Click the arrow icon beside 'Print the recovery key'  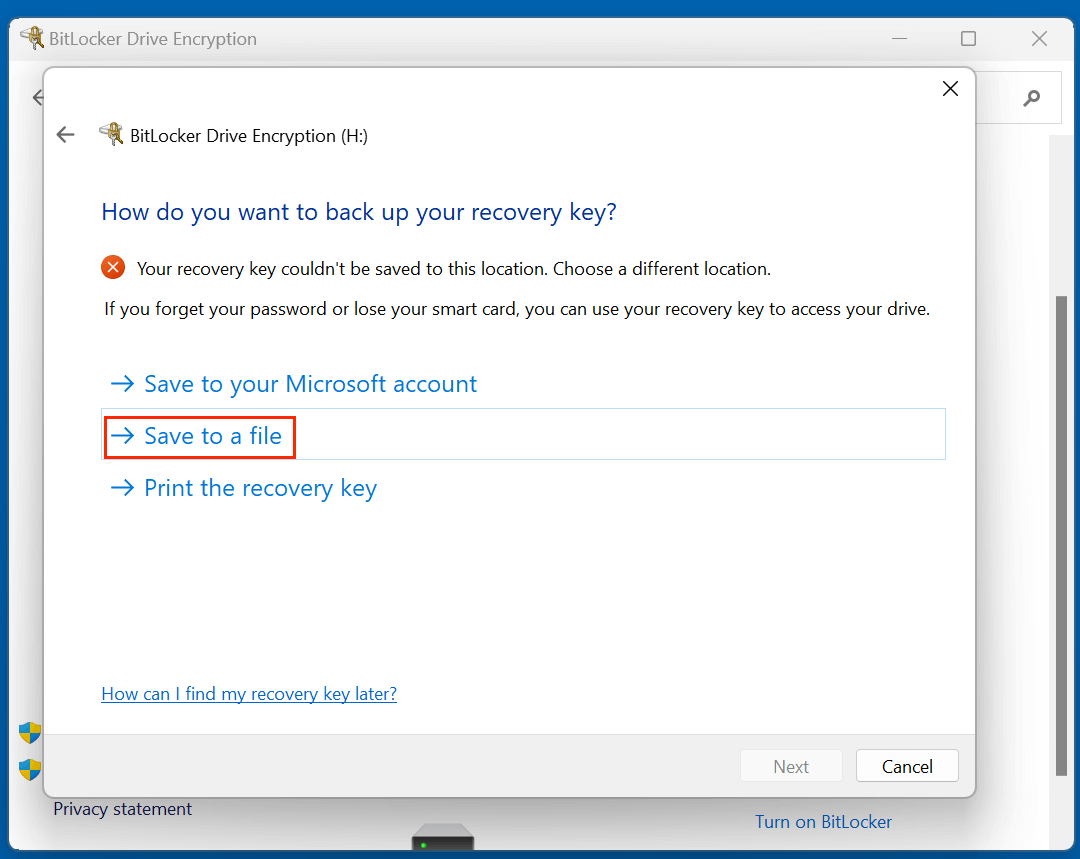coord(121,488)
